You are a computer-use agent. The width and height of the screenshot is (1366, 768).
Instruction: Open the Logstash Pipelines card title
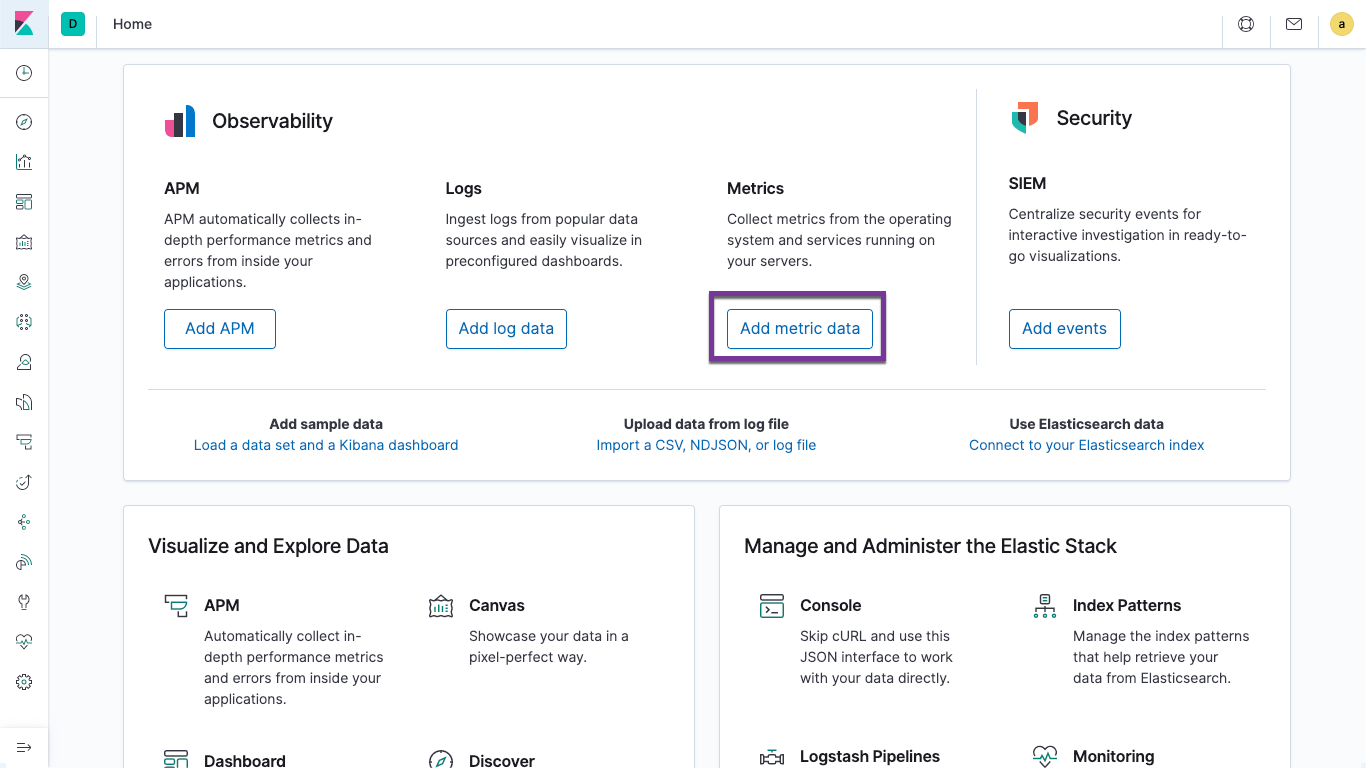[x=870, y=757]
